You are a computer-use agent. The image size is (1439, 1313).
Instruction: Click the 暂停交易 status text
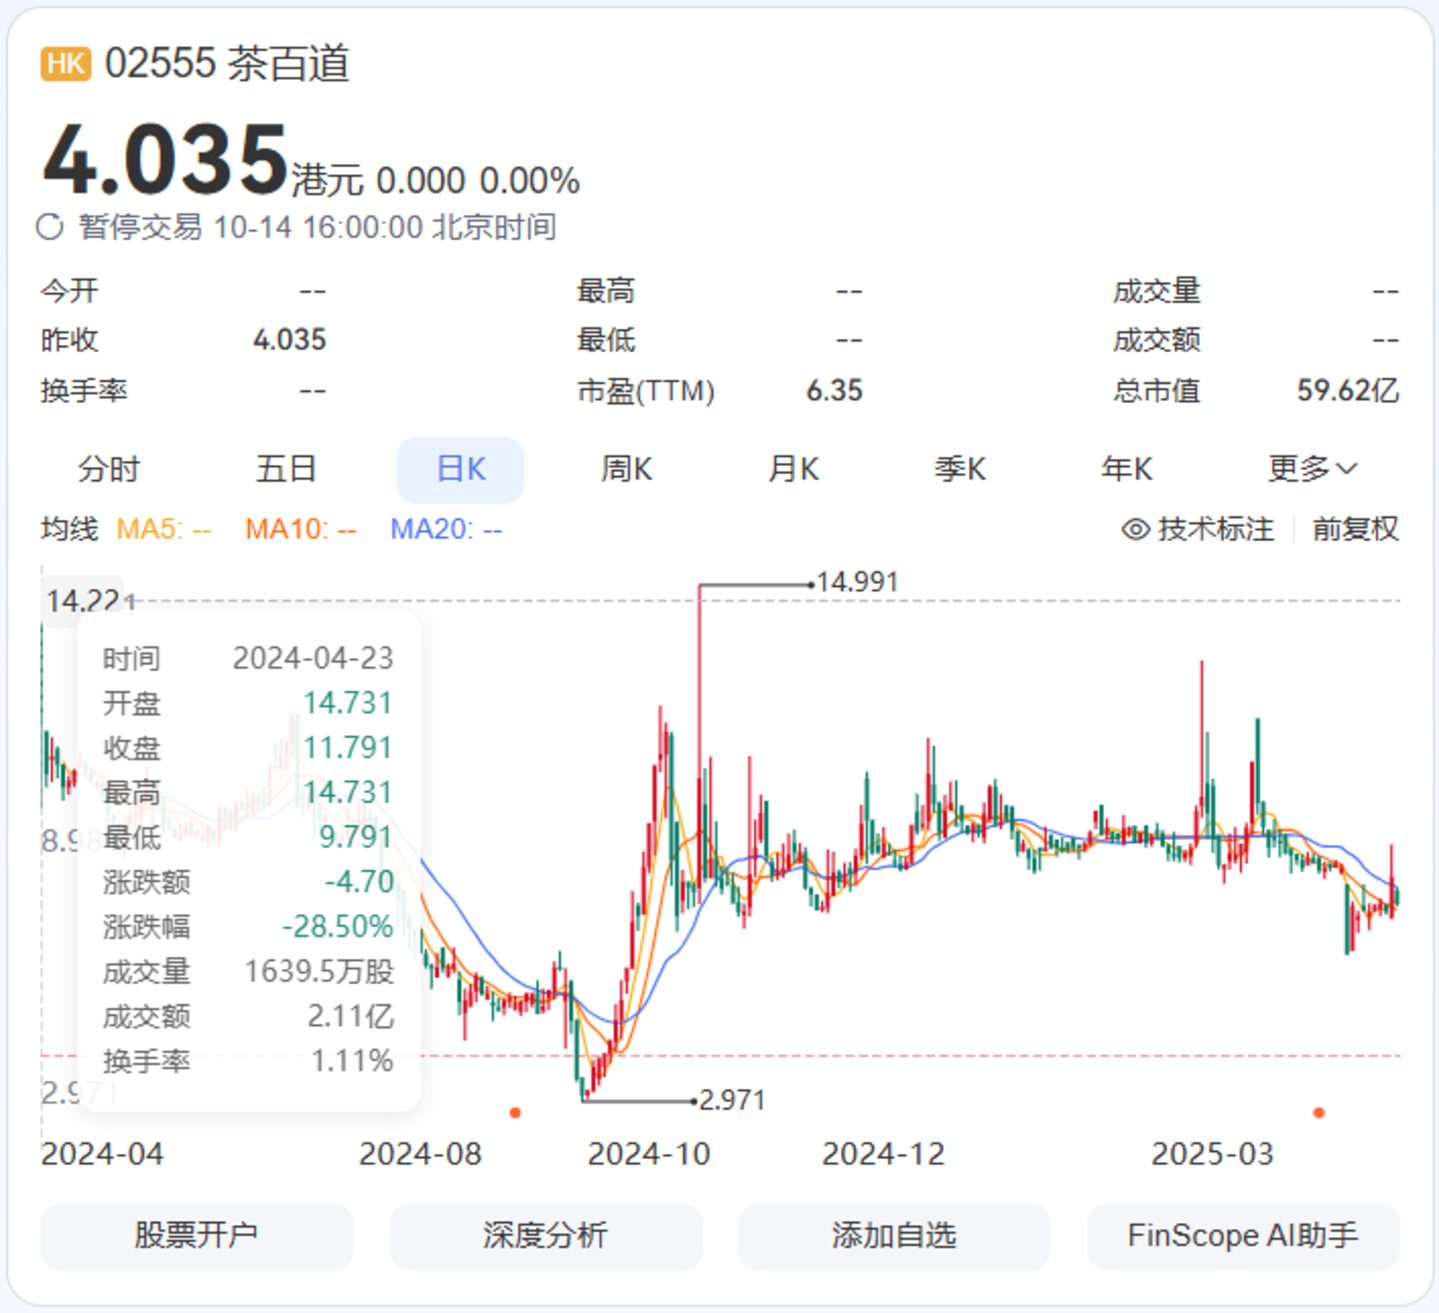coord(141,227)
